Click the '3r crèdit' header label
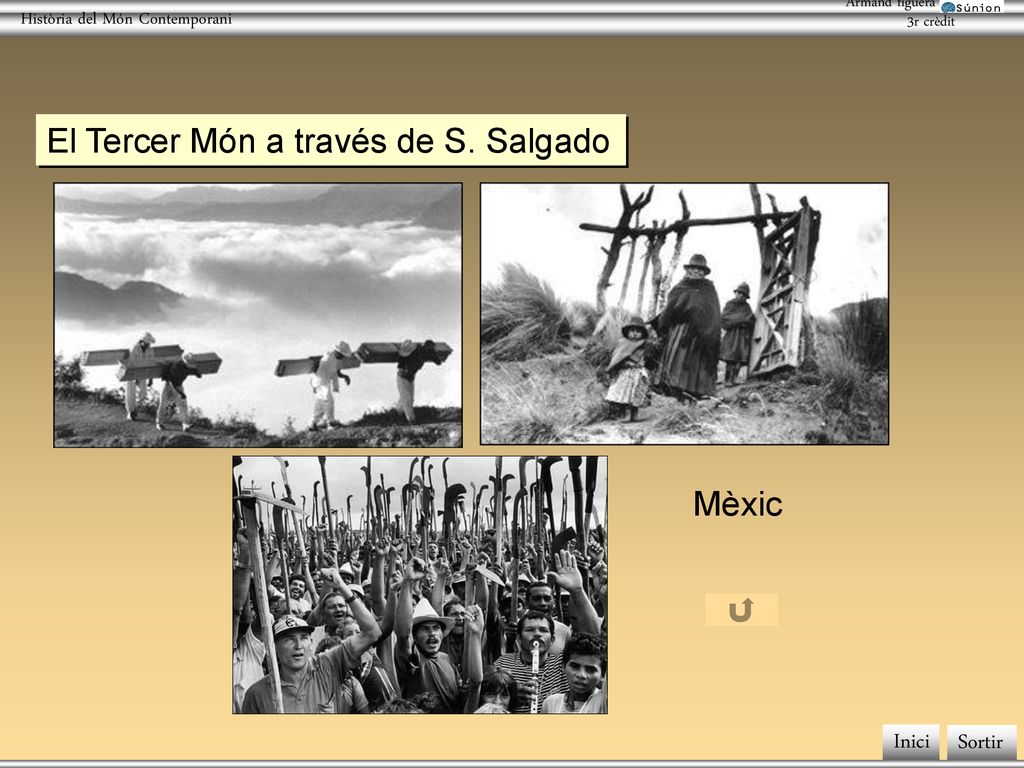The image size is (1024, 768). click(x=931, y=22)
